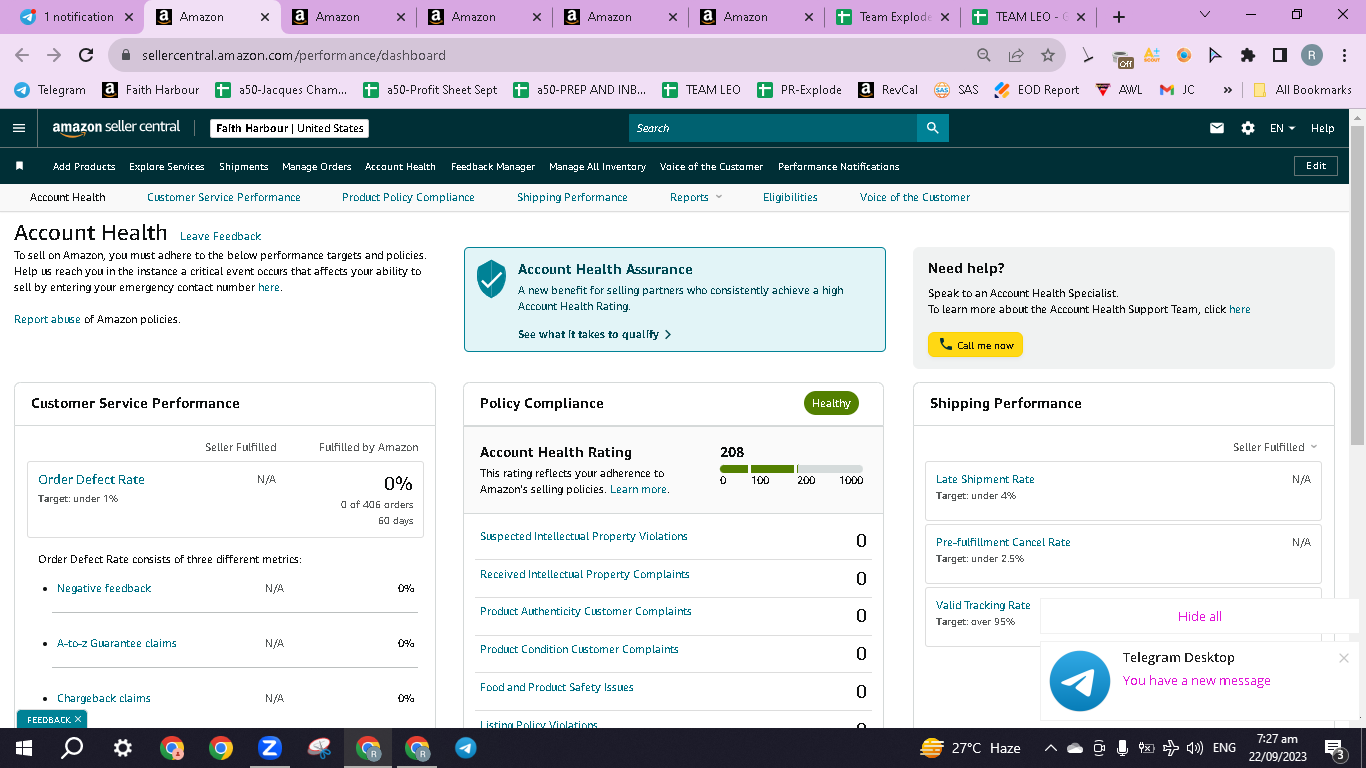Open Suspected Intellectual Property Violations link

[584, 536]
